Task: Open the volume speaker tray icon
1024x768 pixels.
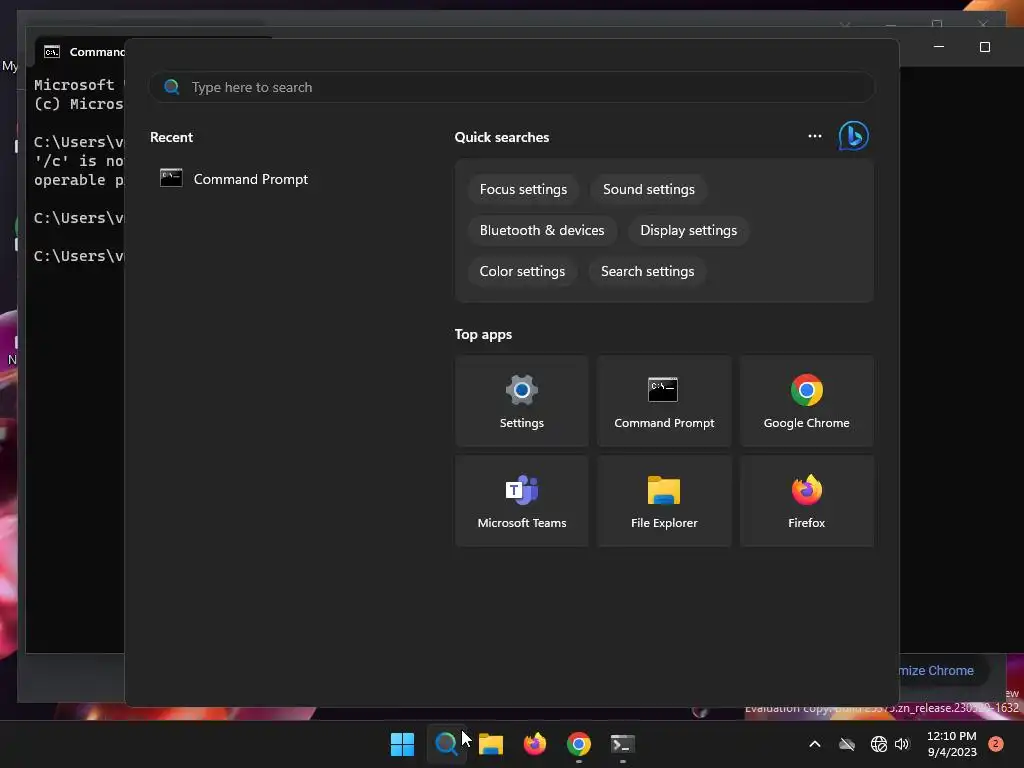Action: [x=902, y=744]
